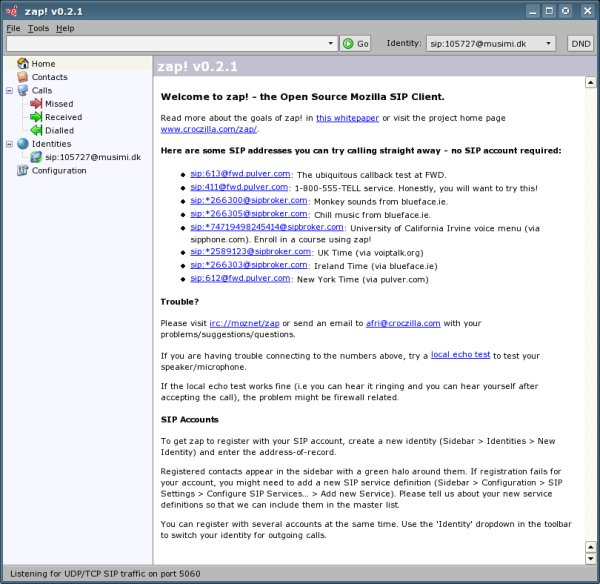Image resolution: width=600 pixels, height=584 pixels.
Task: Open the Identity dropdown sip:105727@musimi.dk
Action: (x=491, y=44)
